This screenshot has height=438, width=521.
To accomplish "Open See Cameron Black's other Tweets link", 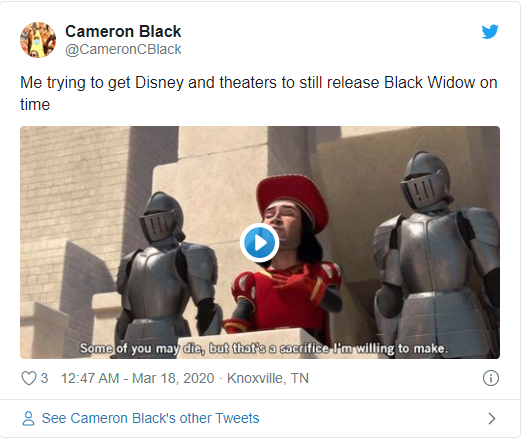I will (x=150, y=418).
